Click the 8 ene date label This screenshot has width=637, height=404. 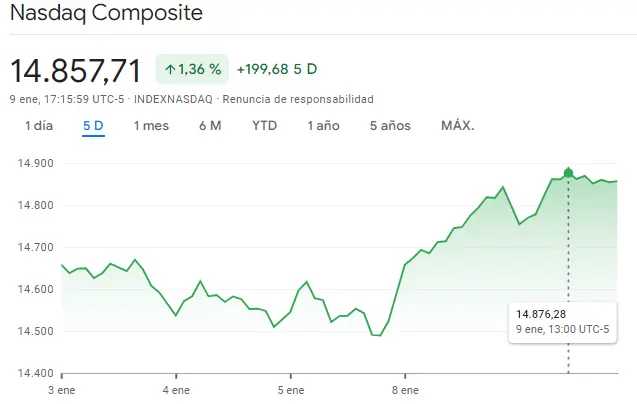(x=404, y=388)
